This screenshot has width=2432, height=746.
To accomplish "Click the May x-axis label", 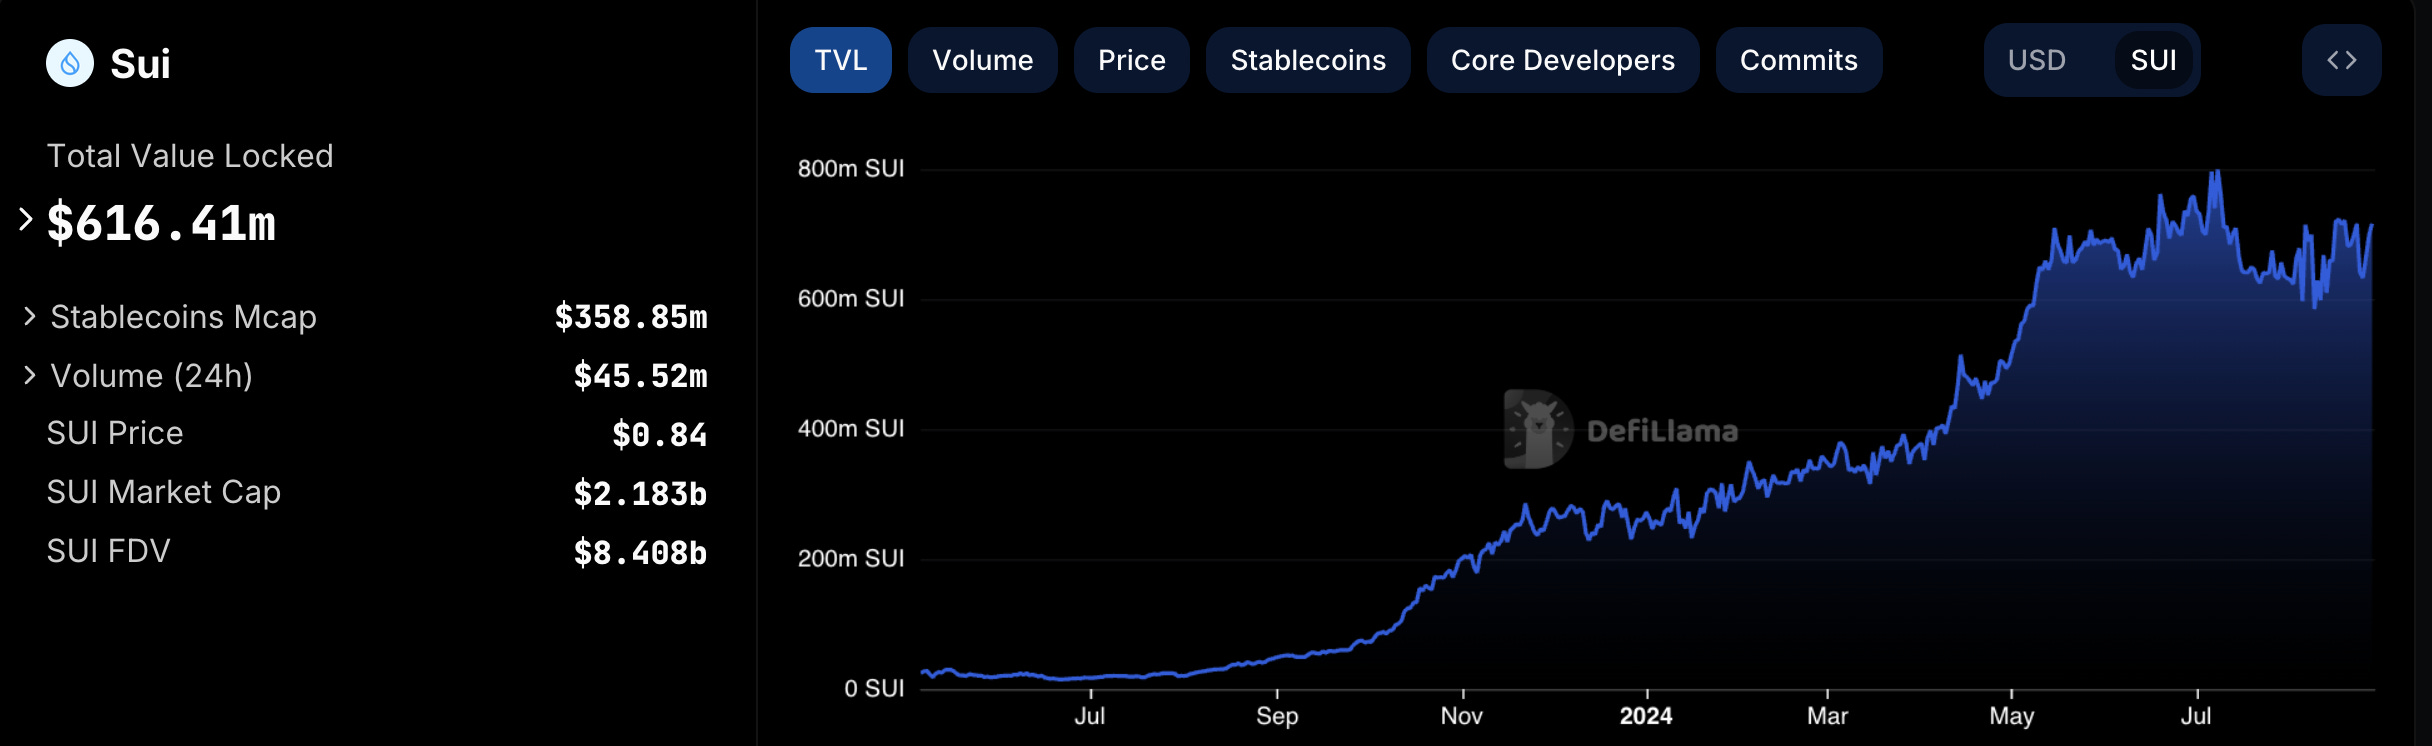I will point(2011,716).
